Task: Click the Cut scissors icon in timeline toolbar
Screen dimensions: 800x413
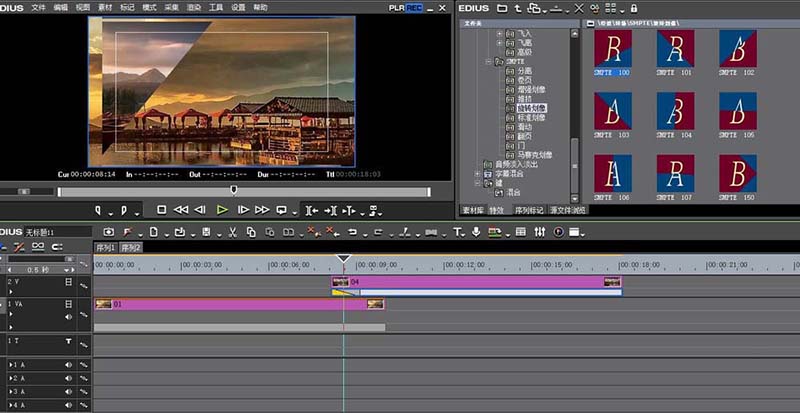Action: tap(232, 232)
